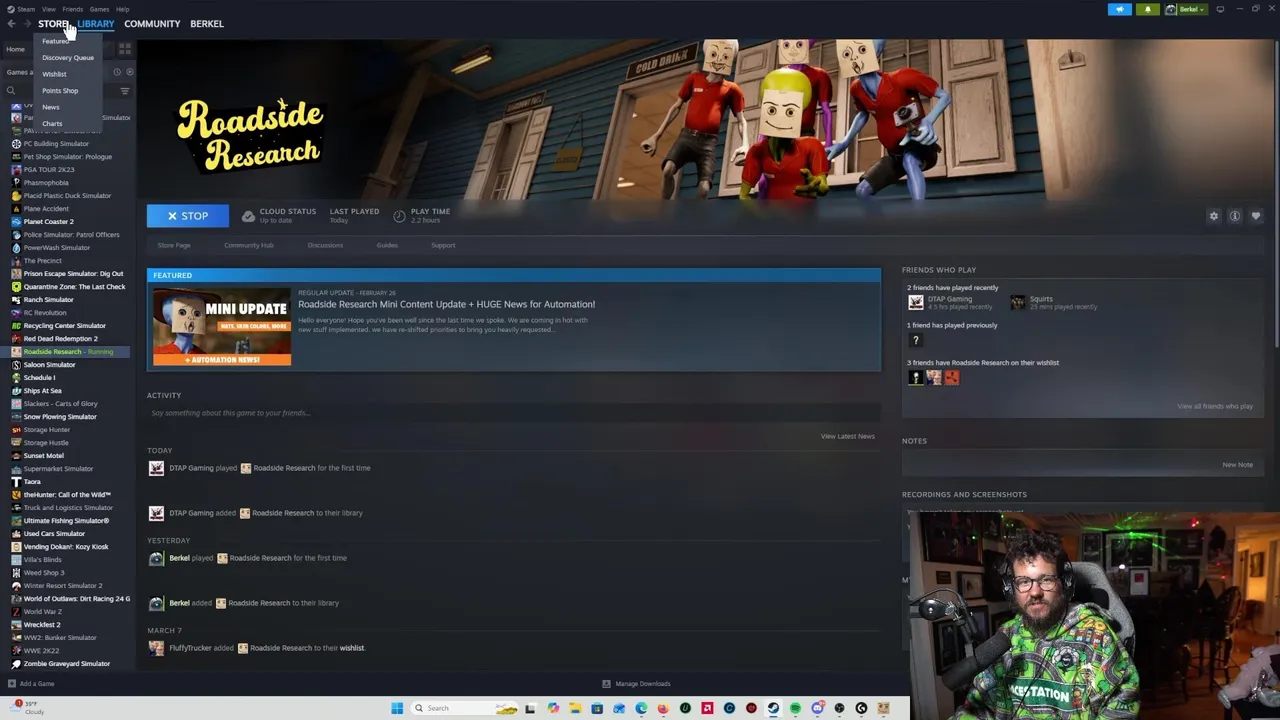Stop the running Roadside Research game
The image size is (1280, 720).
(188, 216)
